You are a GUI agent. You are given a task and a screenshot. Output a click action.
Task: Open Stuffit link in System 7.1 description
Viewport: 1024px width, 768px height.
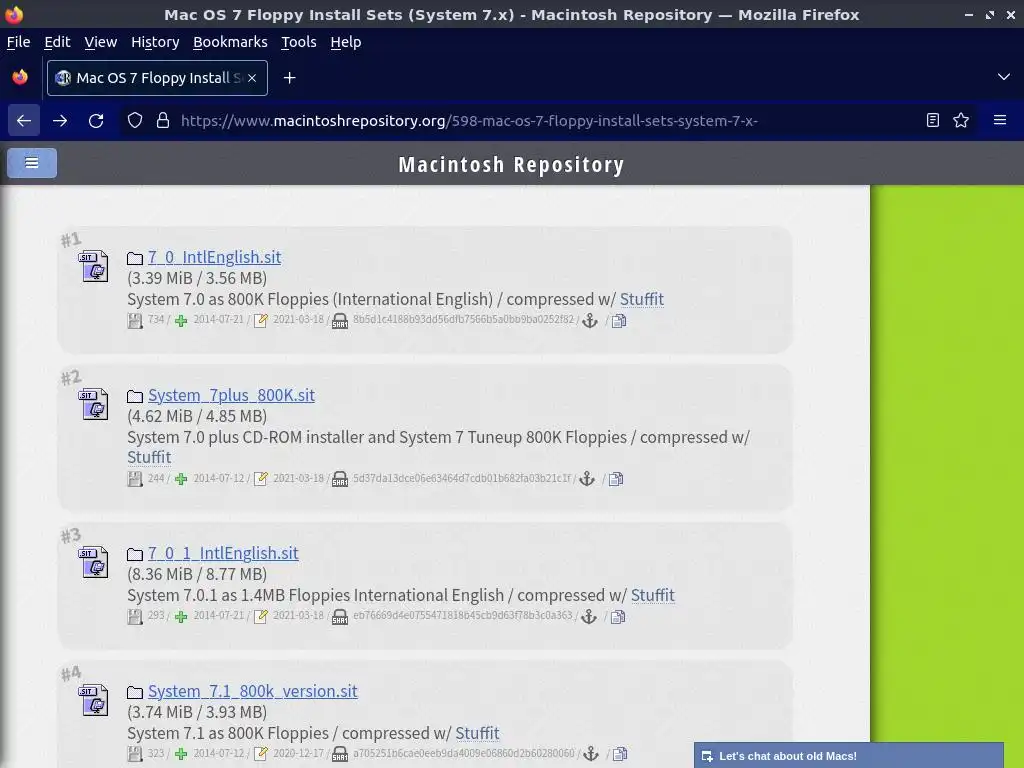pyautogui.click(x=477, y=733)
